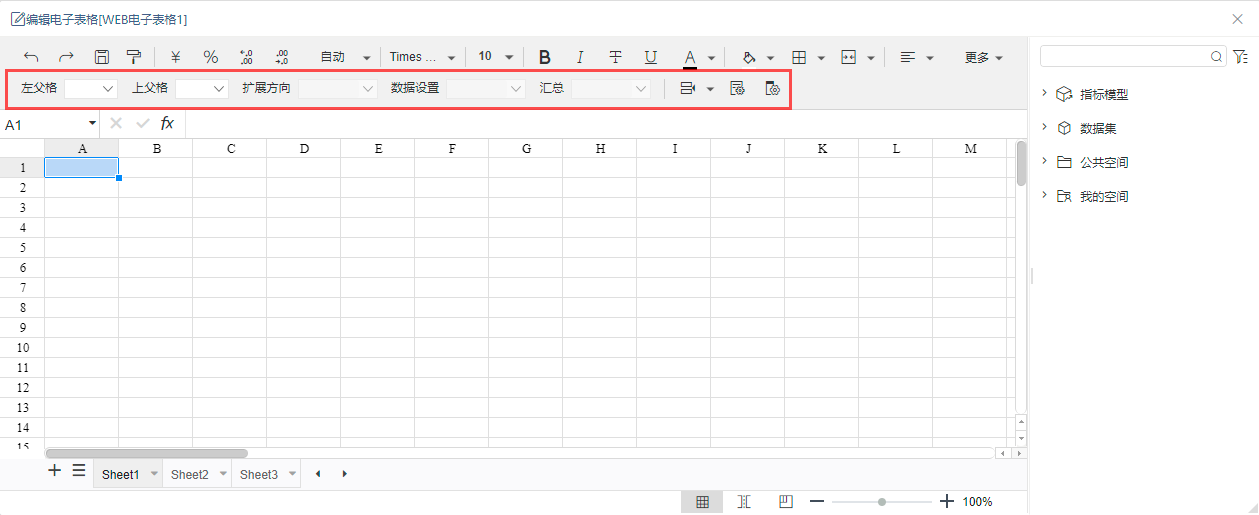Viewport: 1259px width, 515px height.
Task: Open fill color dropdown arrow
Action: click(x=770, y=58)
